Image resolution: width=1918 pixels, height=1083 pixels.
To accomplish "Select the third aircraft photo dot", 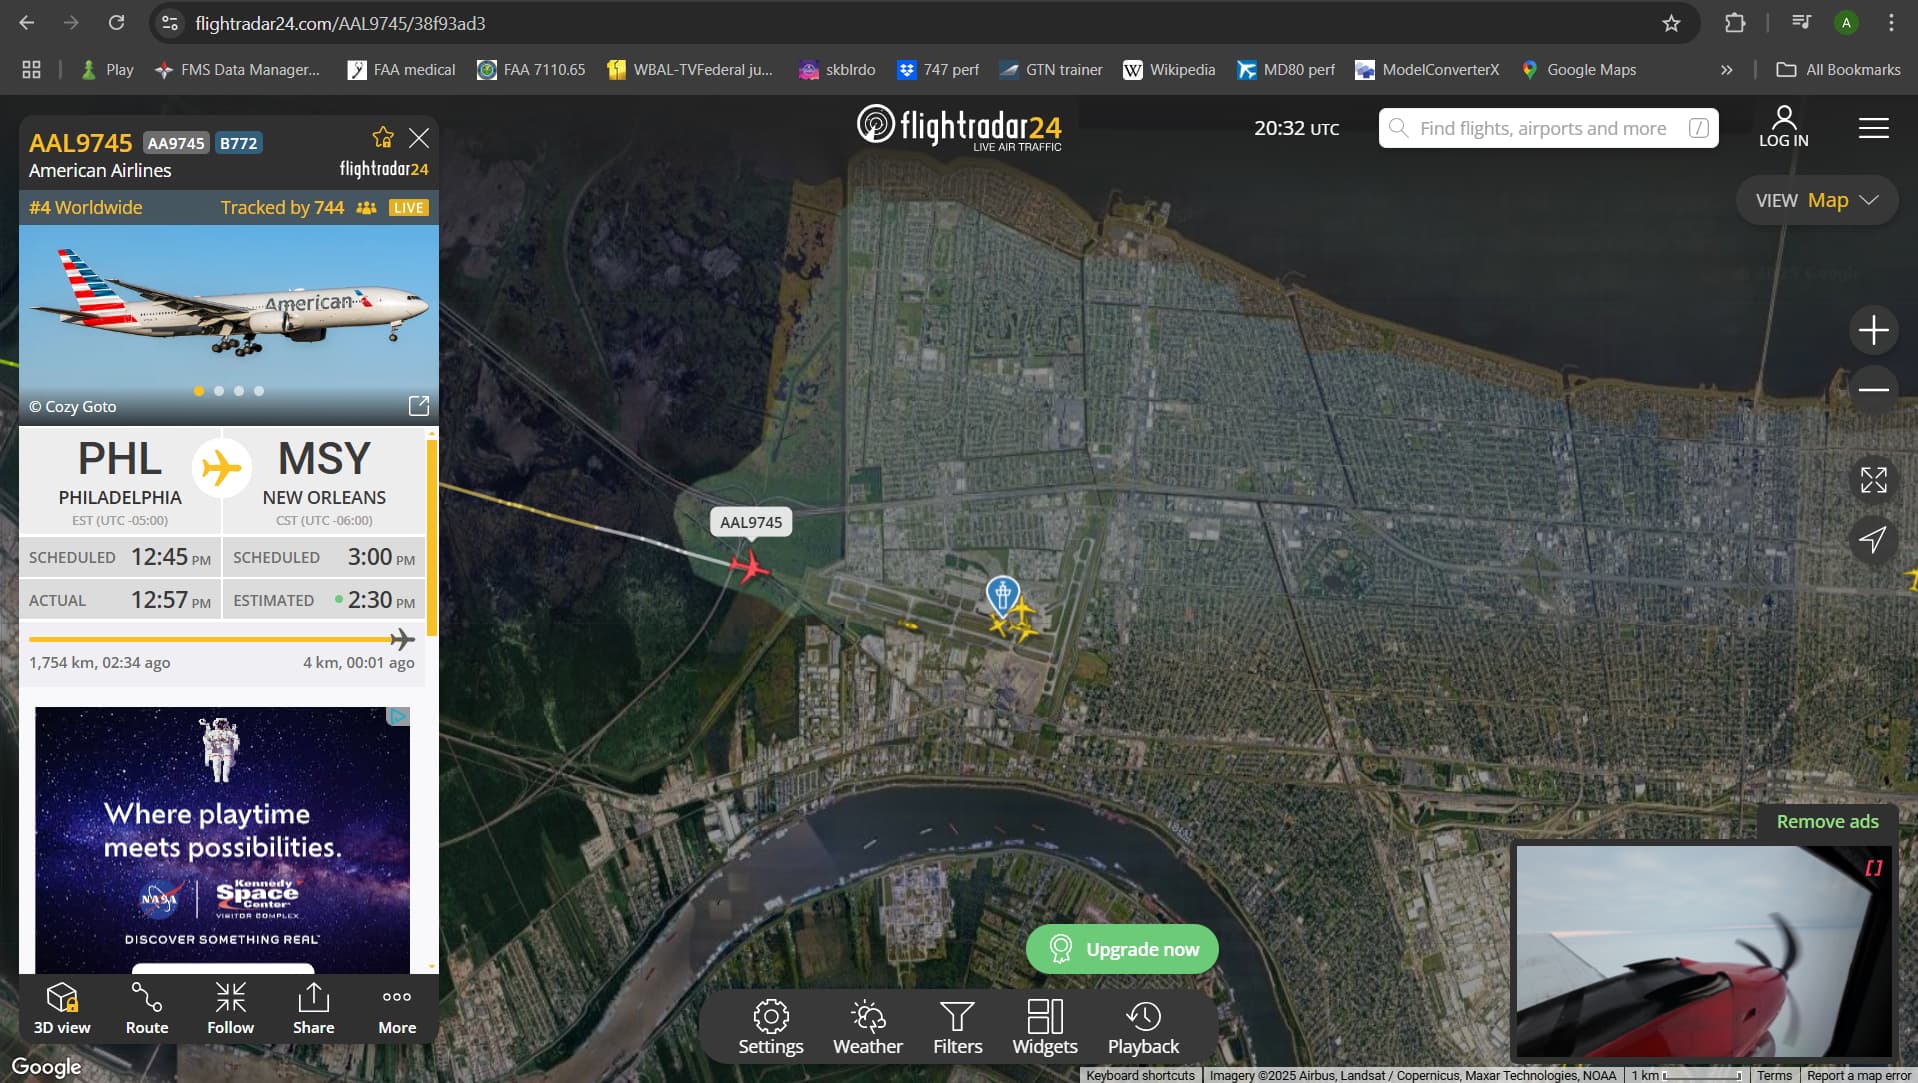I will pyautogui.click(x=239, y=391).
